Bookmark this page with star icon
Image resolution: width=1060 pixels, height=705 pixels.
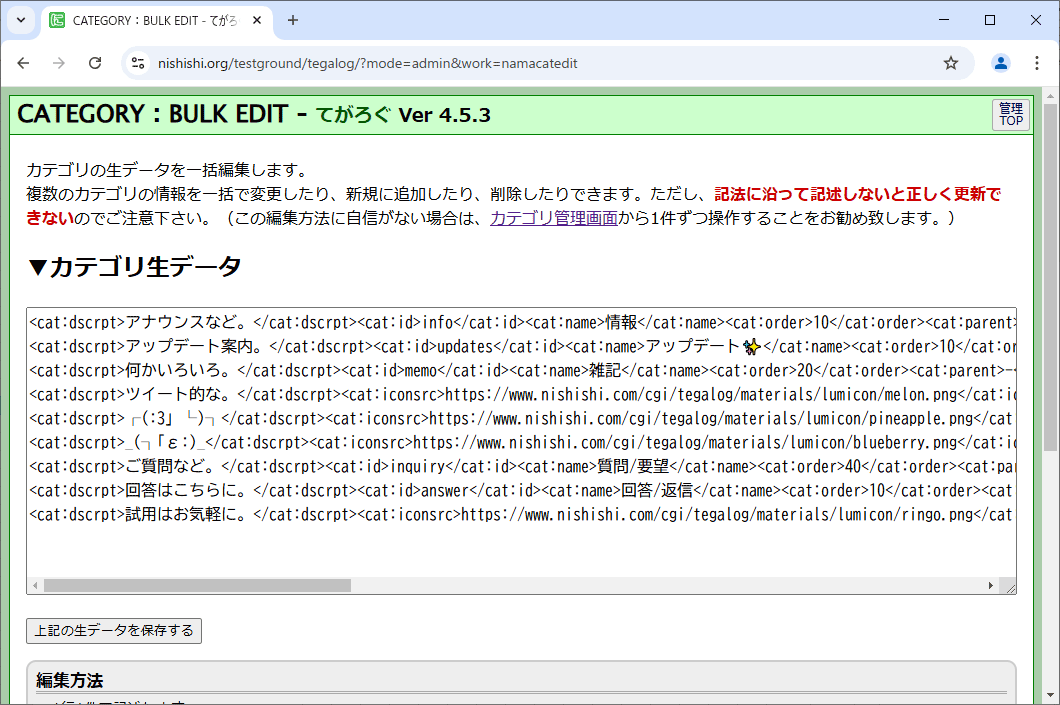pyautogui.click(x=950, y=63)
